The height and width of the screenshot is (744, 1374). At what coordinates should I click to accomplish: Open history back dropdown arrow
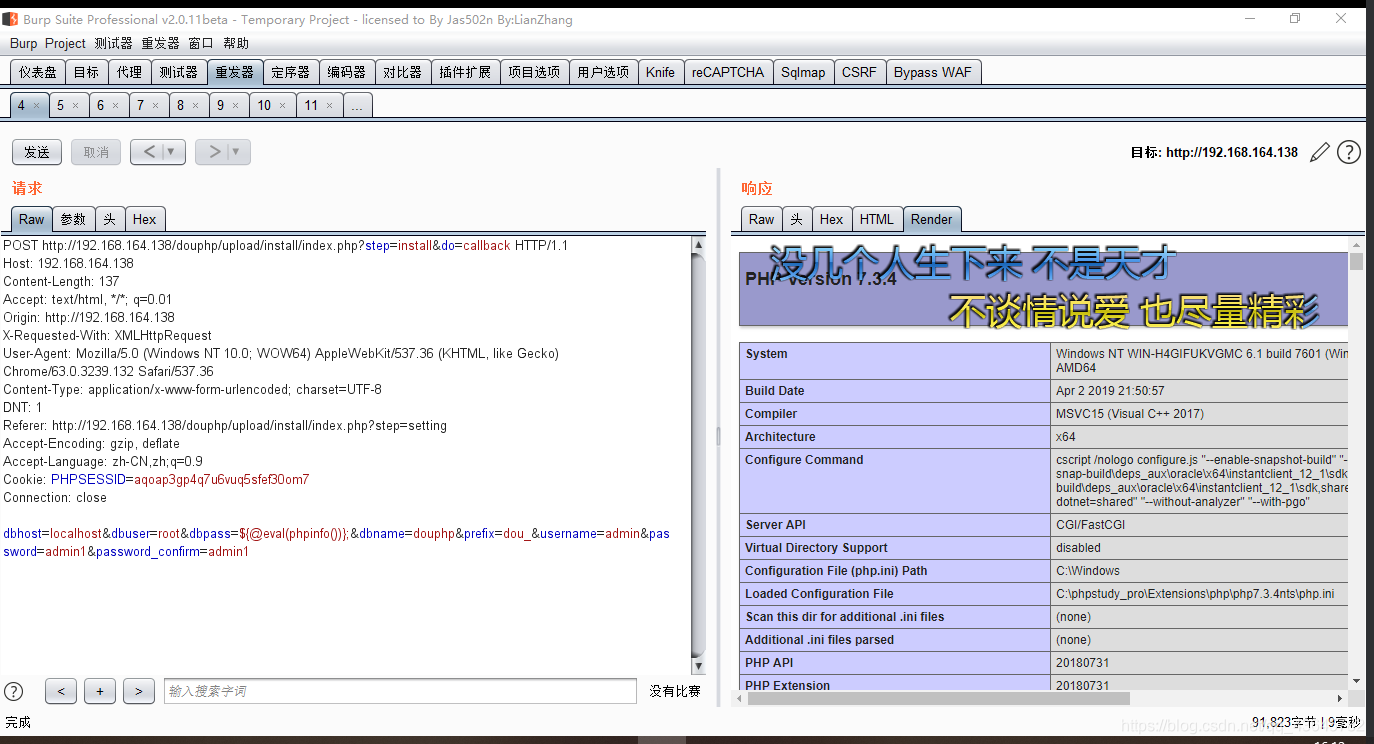(171, 152)
